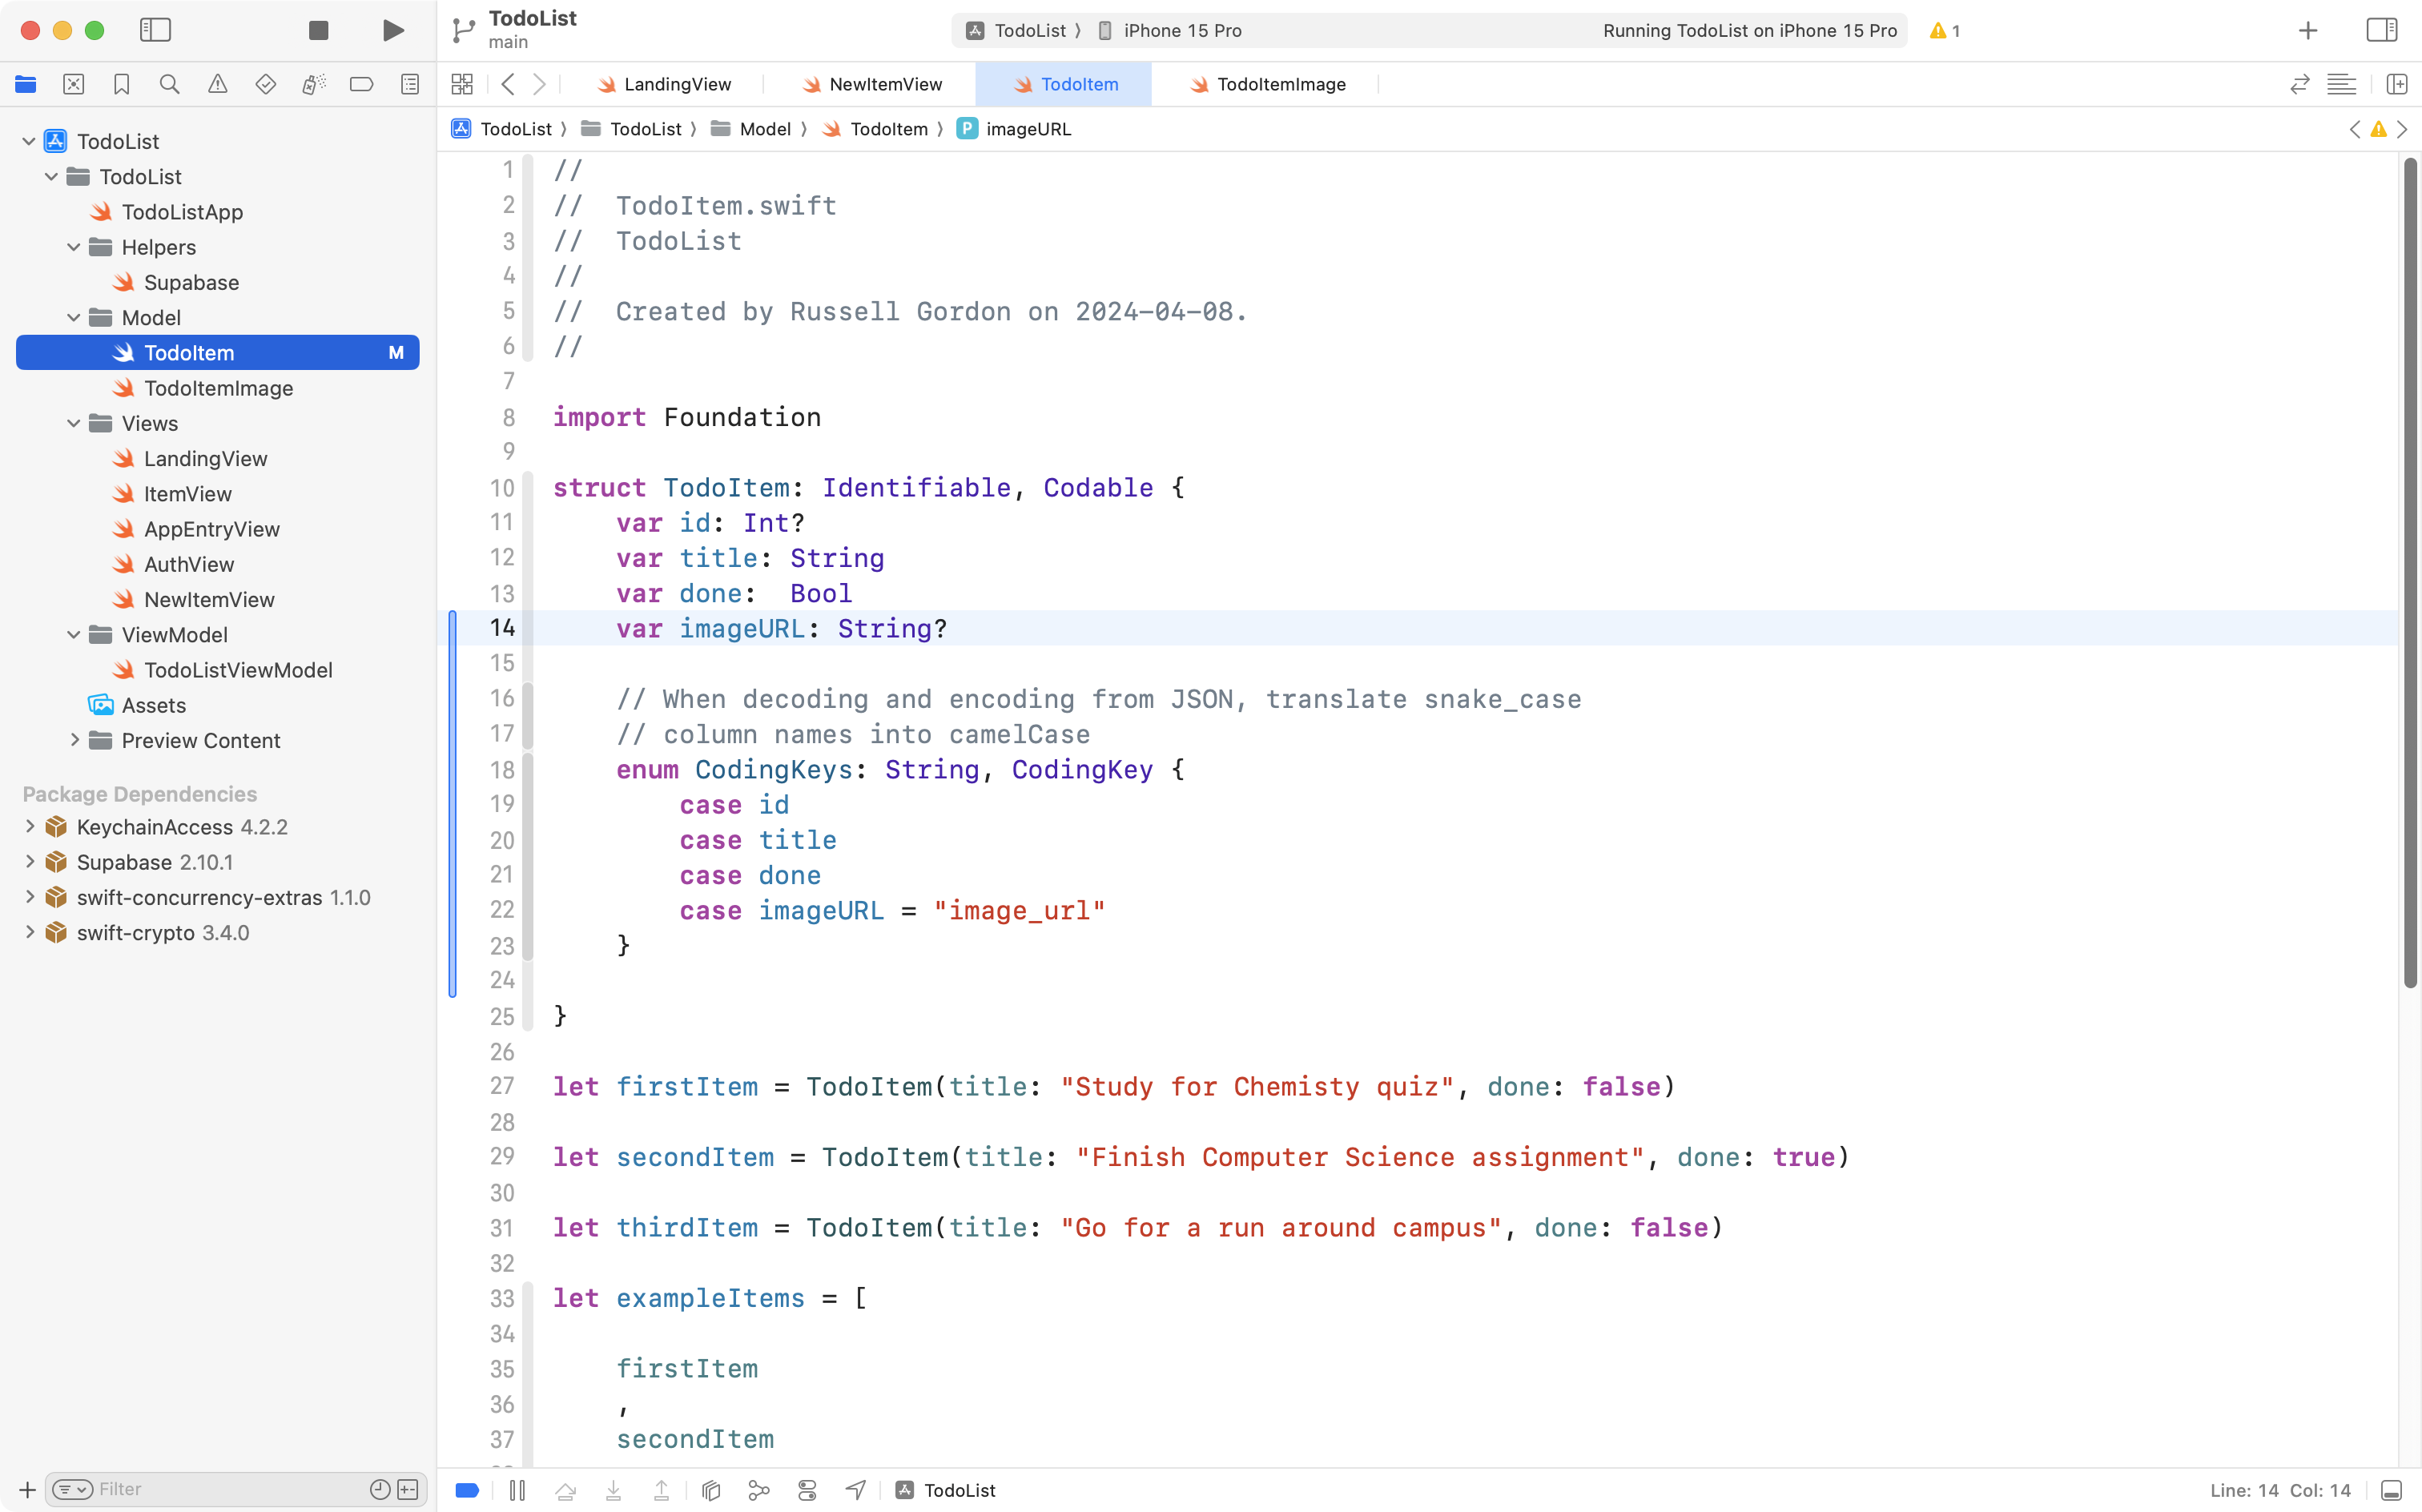The image size is (2422, 1512).
Task: Click the Simulate Location arrow icon
Action: tap(856, 1490)
